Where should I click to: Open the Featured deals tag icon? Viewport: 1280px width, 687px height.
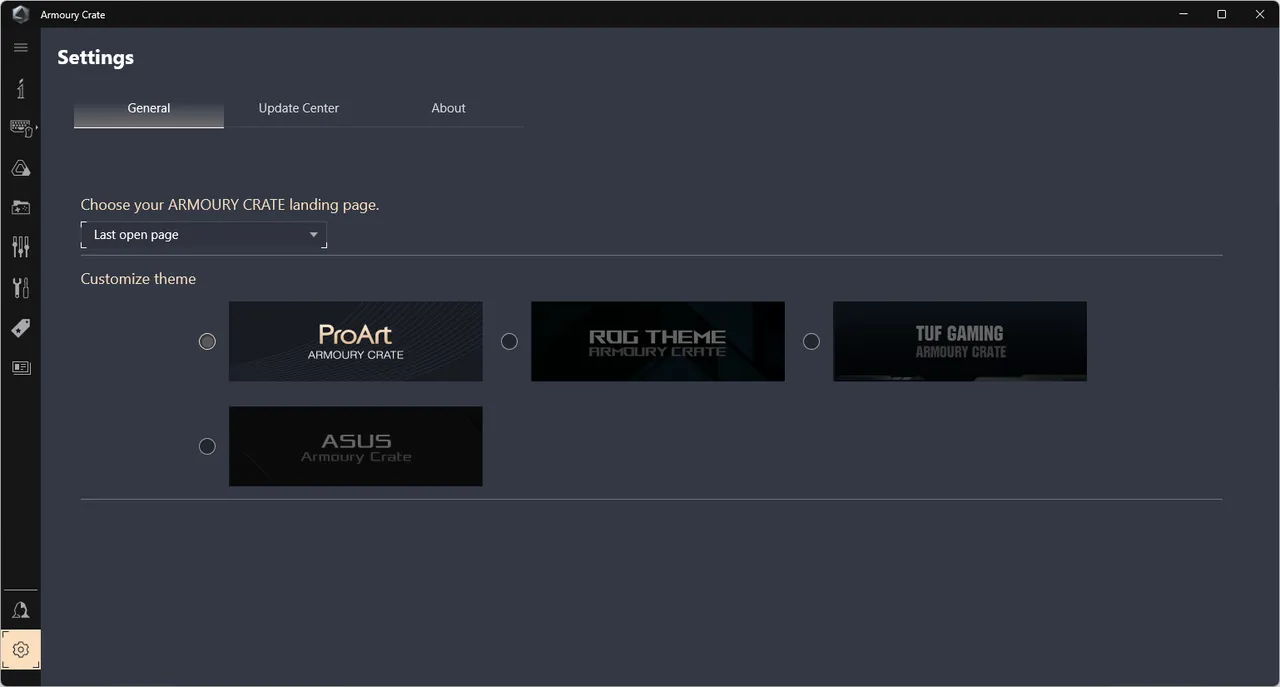click(20, 328)
